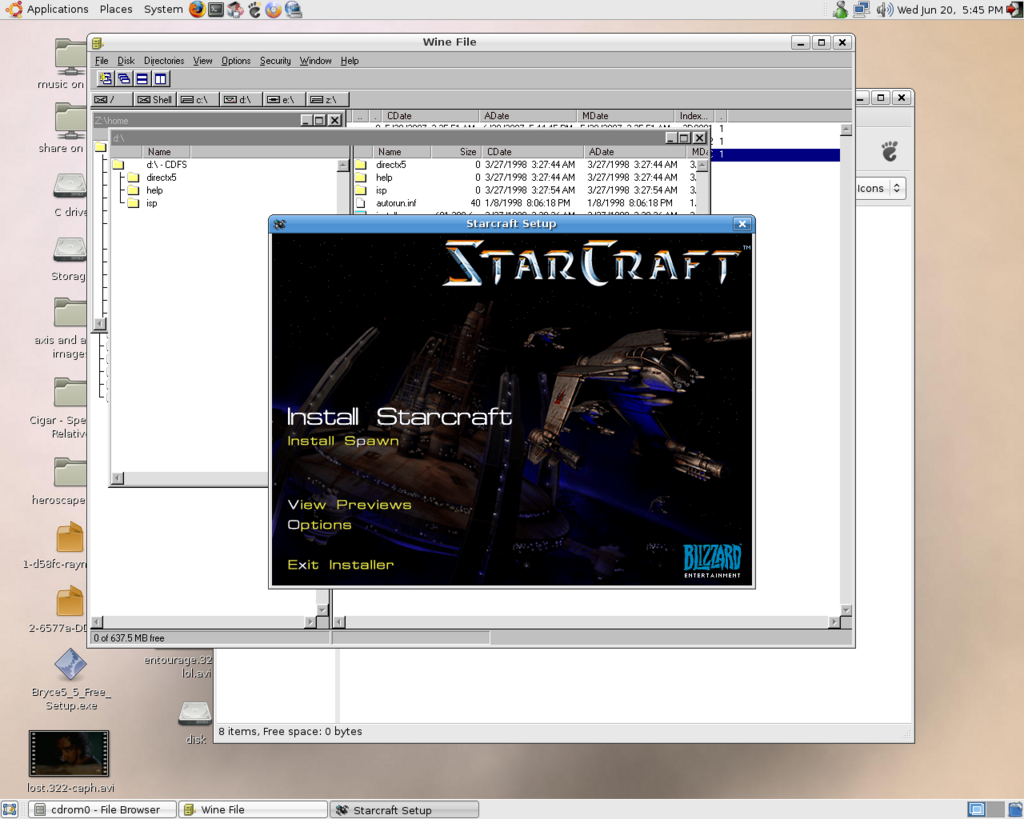Open the Directories menu
This screenshot has height=819, width=1024.
tap(164, 61)
